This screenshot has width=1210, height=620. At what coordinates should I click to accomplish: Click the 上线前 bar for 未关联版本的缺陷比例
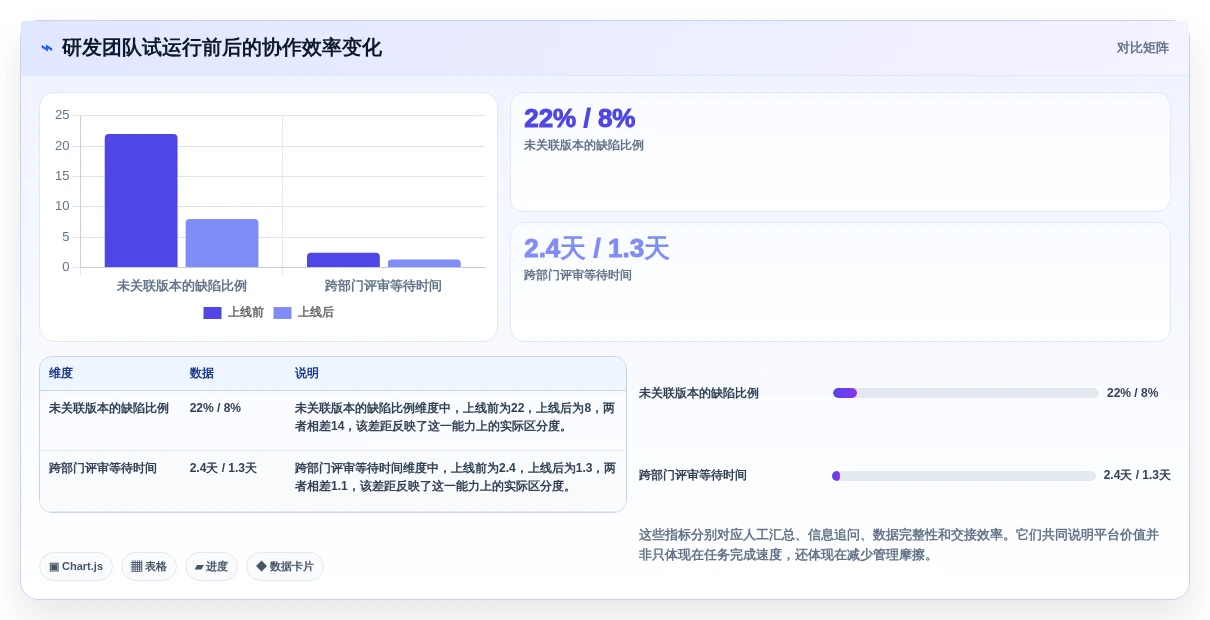pyautogui.click(x=141, y=201)
